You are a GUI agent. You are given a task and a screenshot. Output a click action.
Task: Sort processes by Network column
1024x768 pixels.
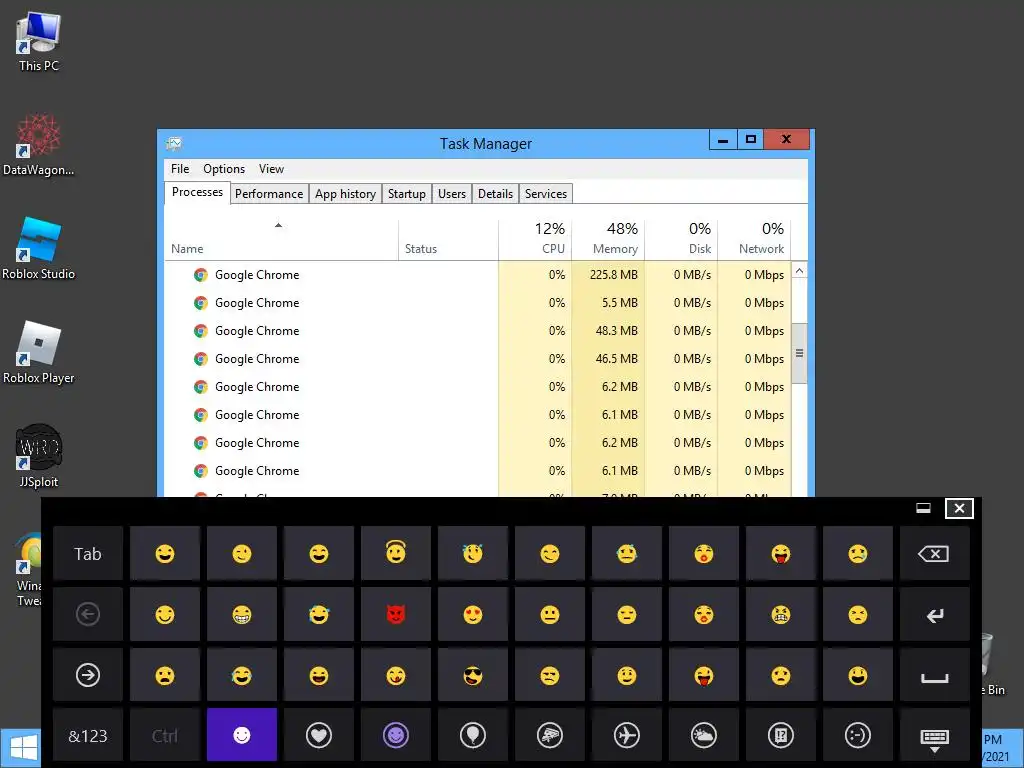click(754, 240)
